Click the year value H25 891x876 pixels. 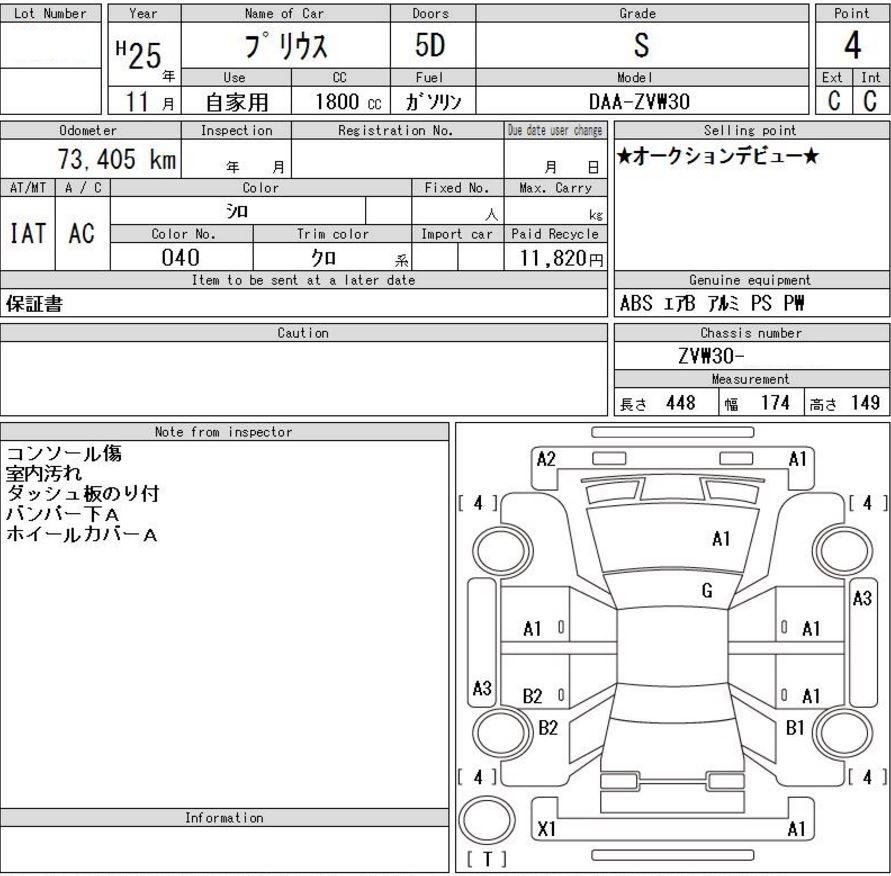pos(139,55)
